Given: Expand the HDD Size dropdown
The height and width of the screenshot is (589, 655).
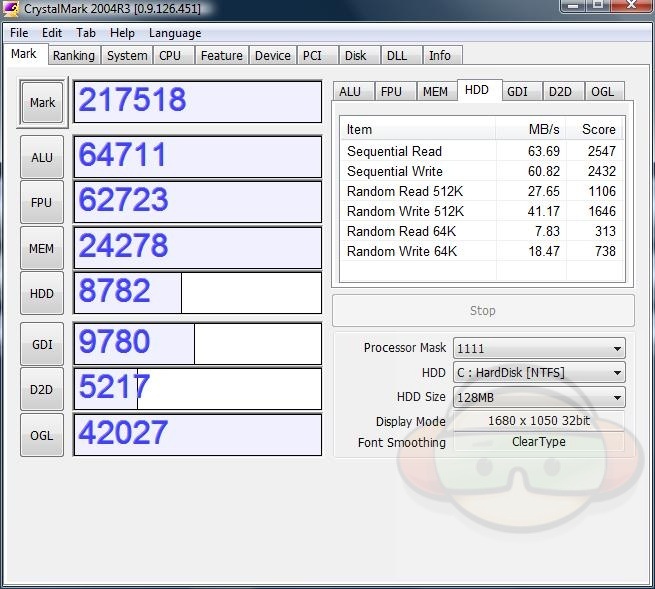Looking at the screenshot, I should (x=617, y=397).
